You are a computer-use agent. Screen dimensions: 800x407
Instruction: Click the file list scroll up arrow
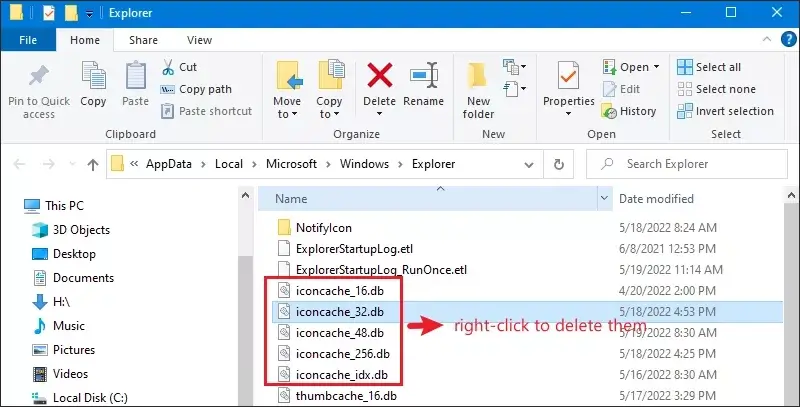[792, 195]
